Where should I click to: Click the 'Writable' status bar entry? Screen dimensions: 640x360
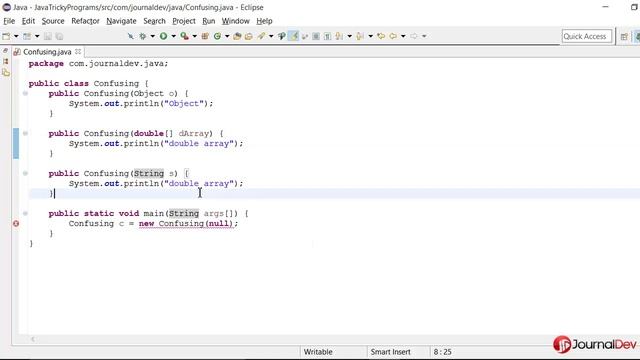pos(318,352)
